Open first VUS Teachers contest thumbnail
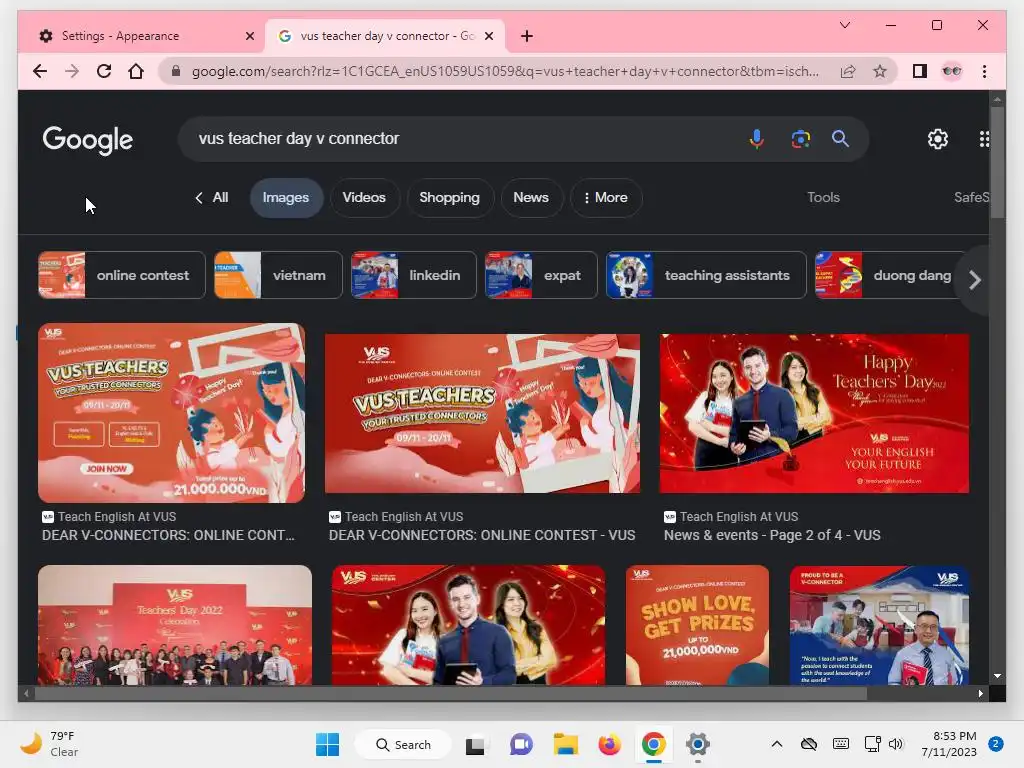The image size is (1024, 768). coord(171,413)
